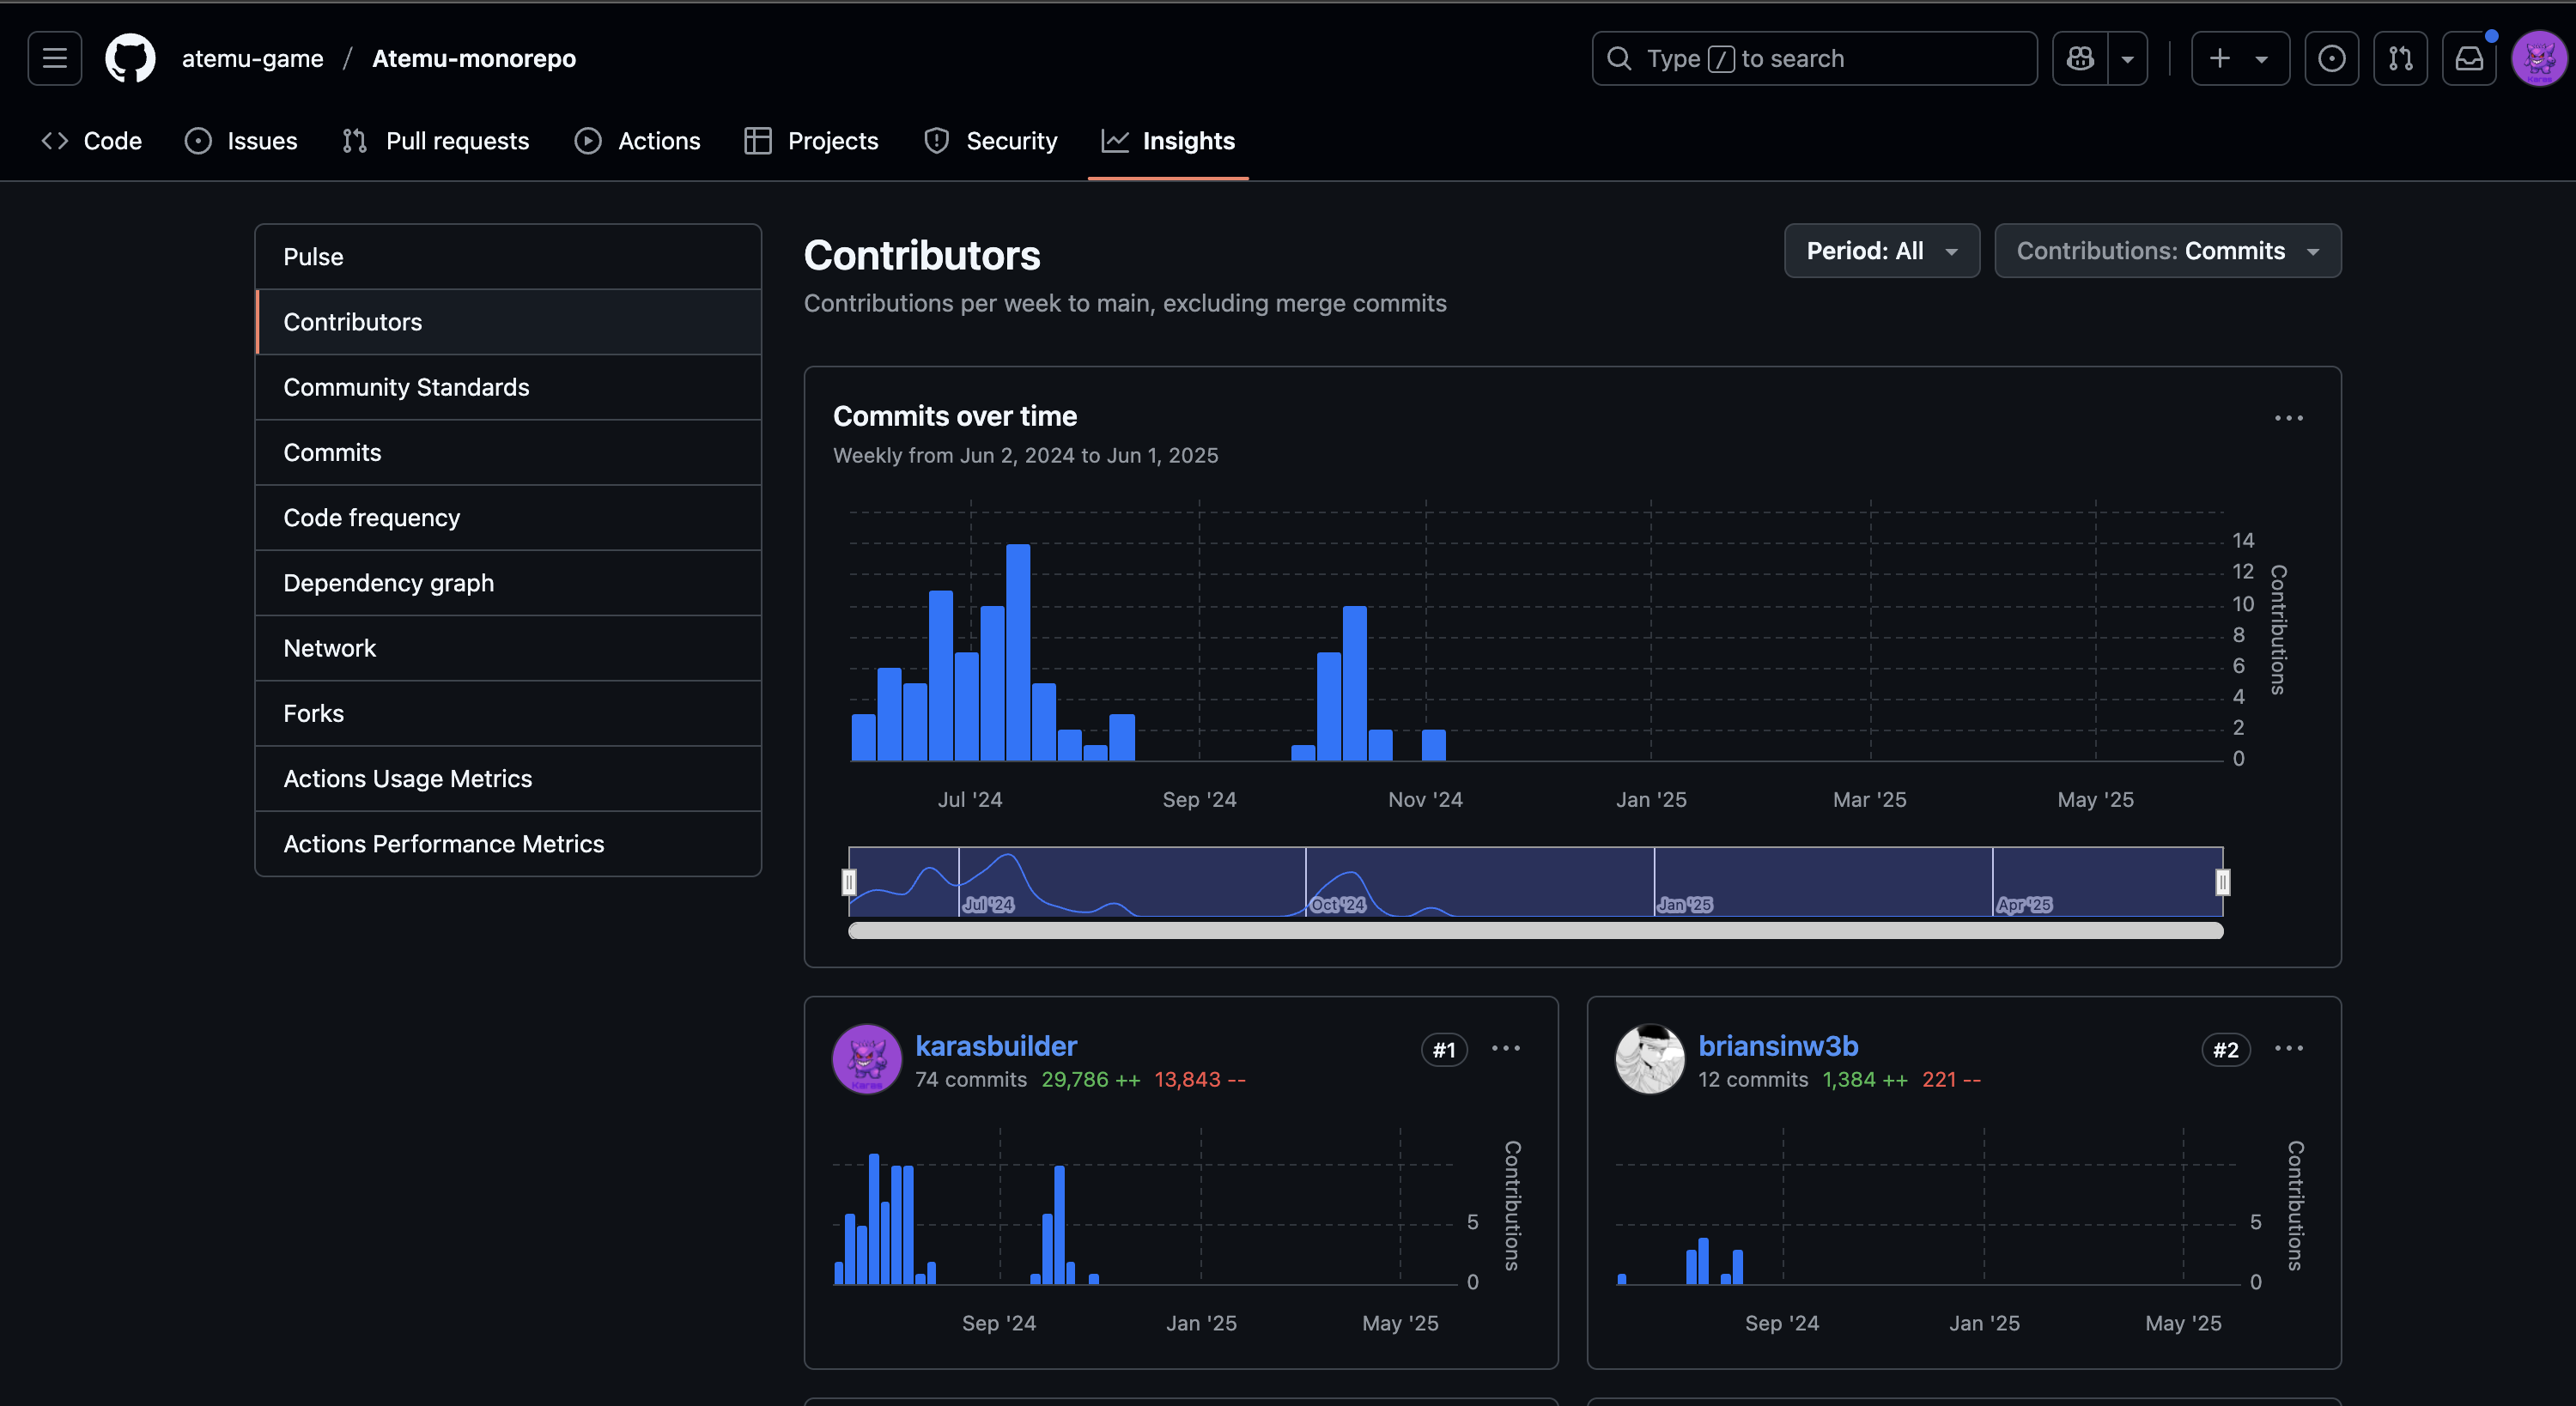This screenshot has height=1406, width=2576.
Task: Focus the Type to search field
Action: [1814, 58]
